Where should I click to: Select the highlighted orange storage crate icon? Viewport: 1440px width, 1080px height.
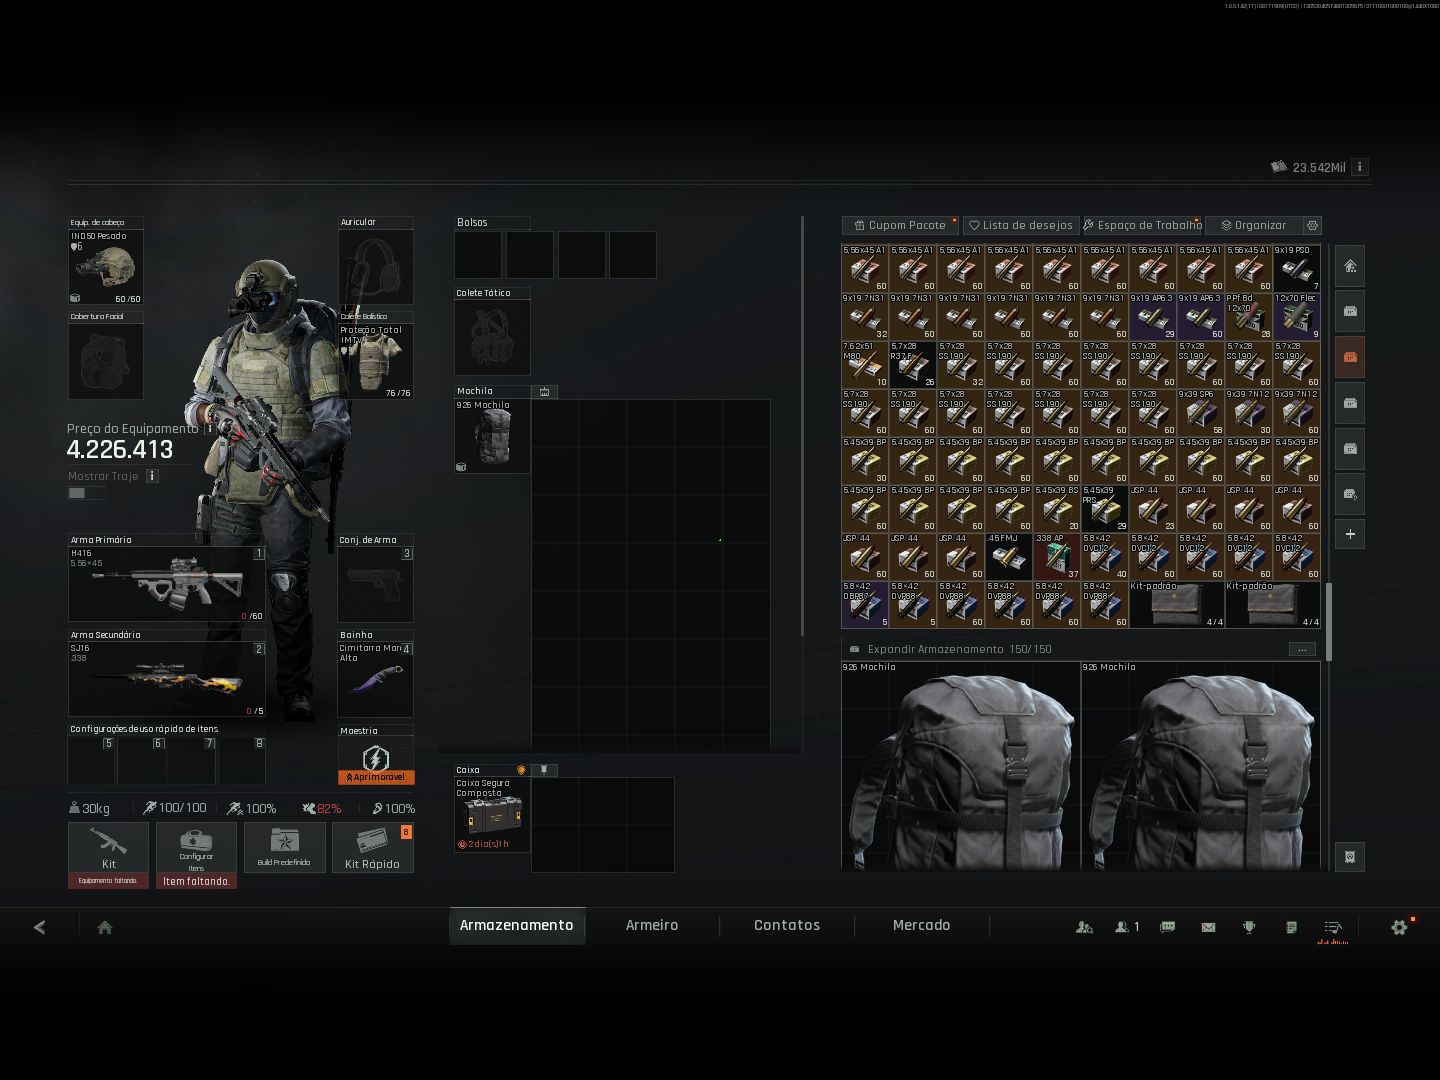1350,357
